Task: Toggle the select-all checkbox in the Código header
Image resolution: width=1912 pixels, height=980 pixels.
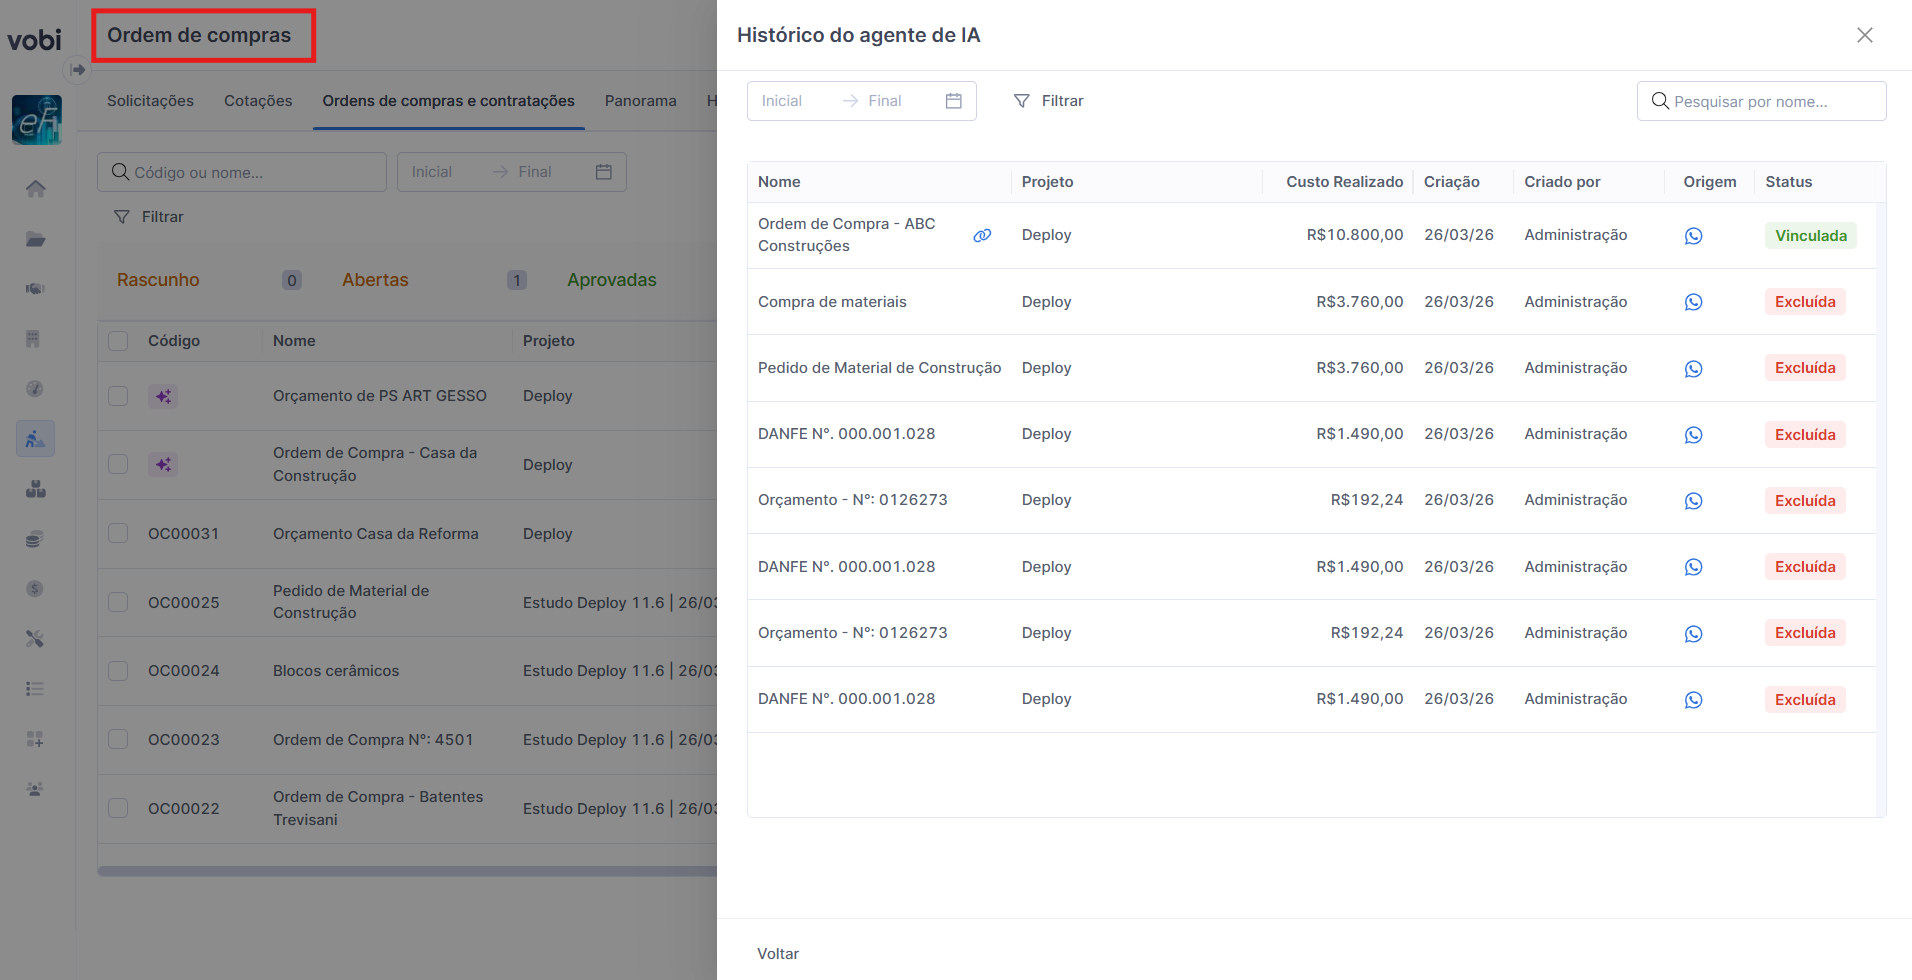Action: [118, 341]
